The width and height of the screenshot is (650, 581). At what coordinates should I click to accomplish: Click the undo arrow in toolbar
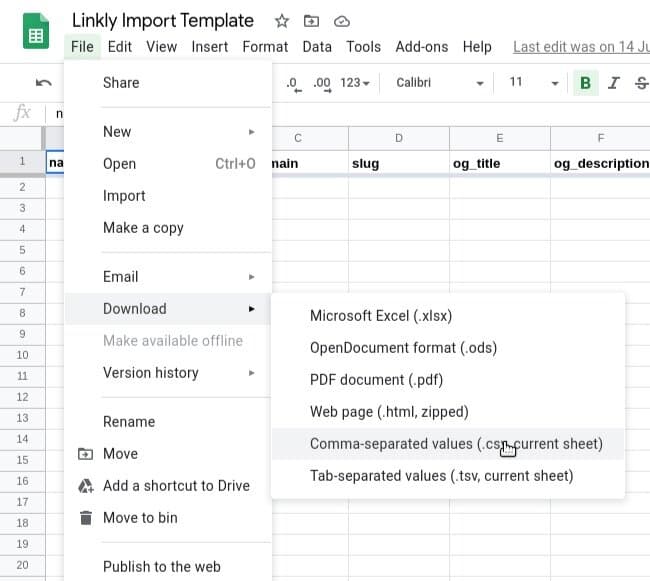pos(43,83)
